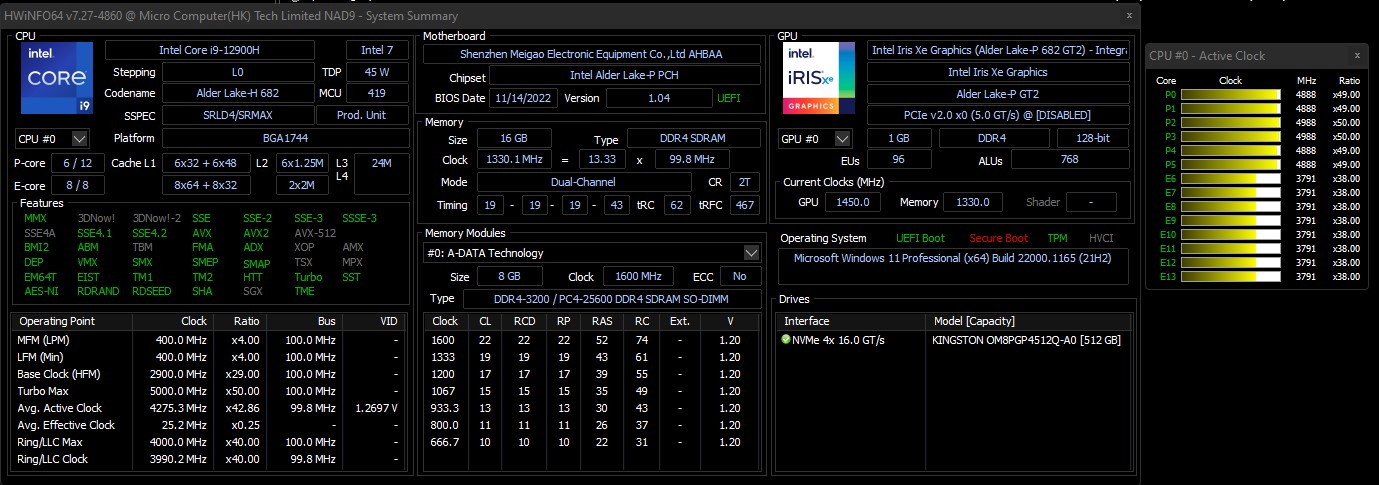Click the TPM label under Operating System
The width and height of the screenshot is (1379, 485).
point(1057,238)
